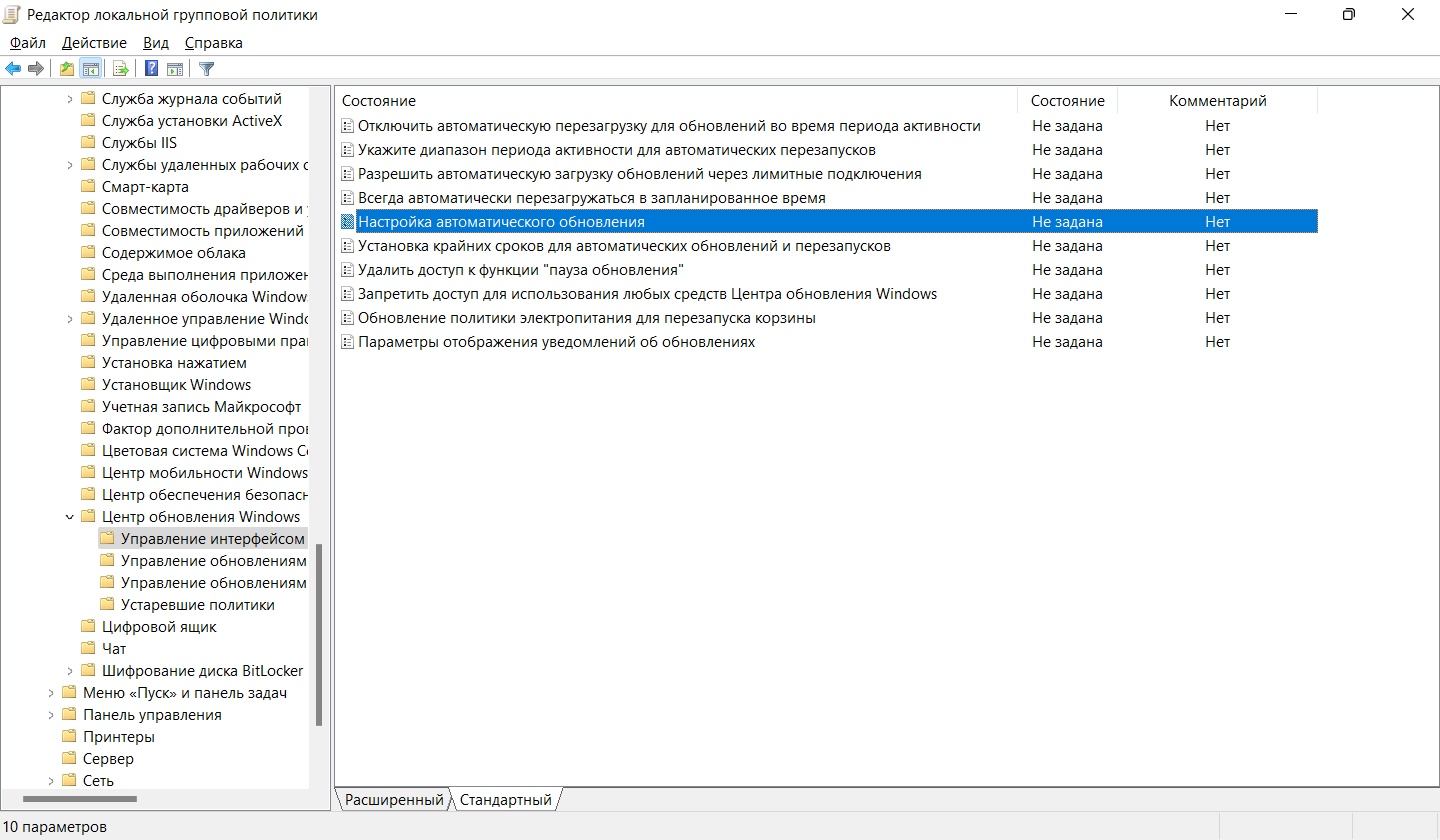Open Help via blue question mark icon

coord(151,69)
